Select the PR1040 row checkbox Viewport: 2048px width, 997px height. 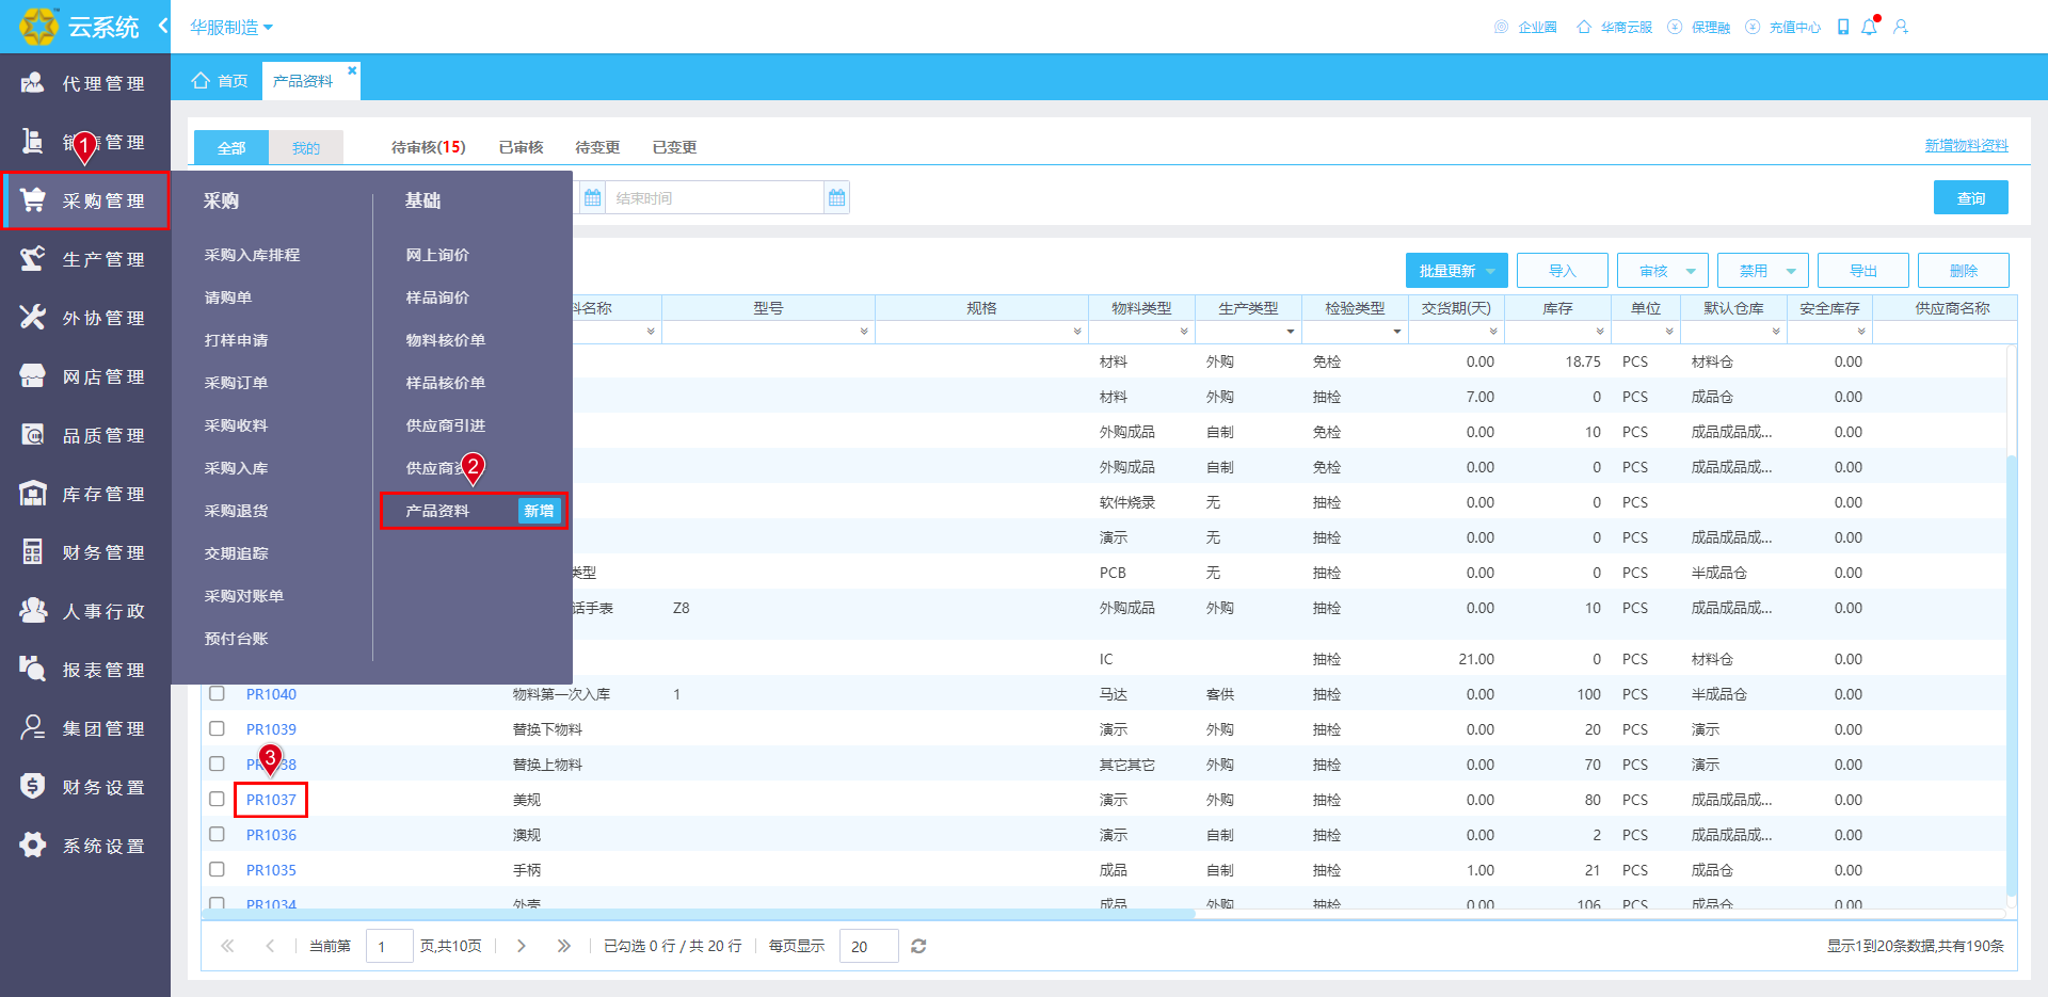(x=217, y=693)
